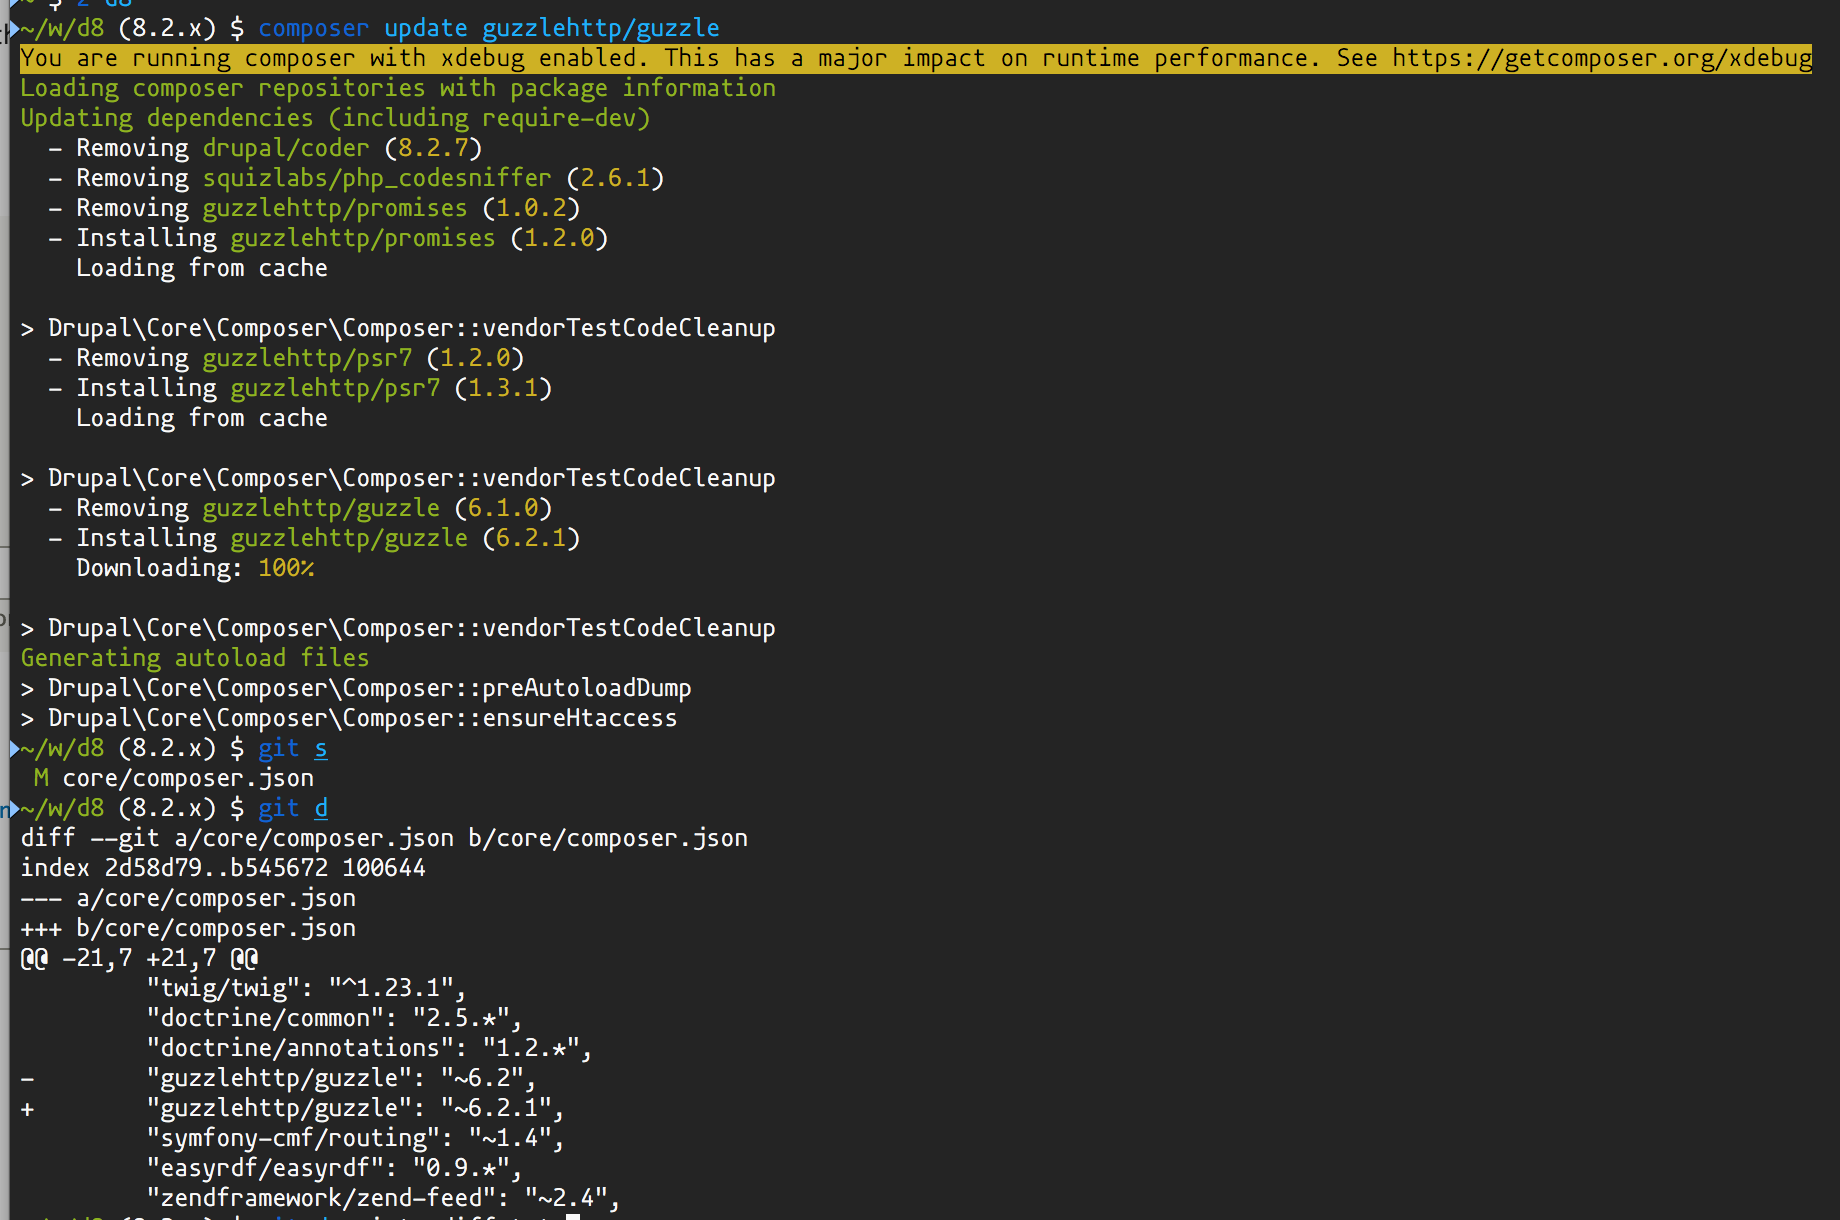Viewport: 1840px width, 1220px height.
Task: Click 'squizlabs/php_codesniffer' package name
Action: point(377,178)
